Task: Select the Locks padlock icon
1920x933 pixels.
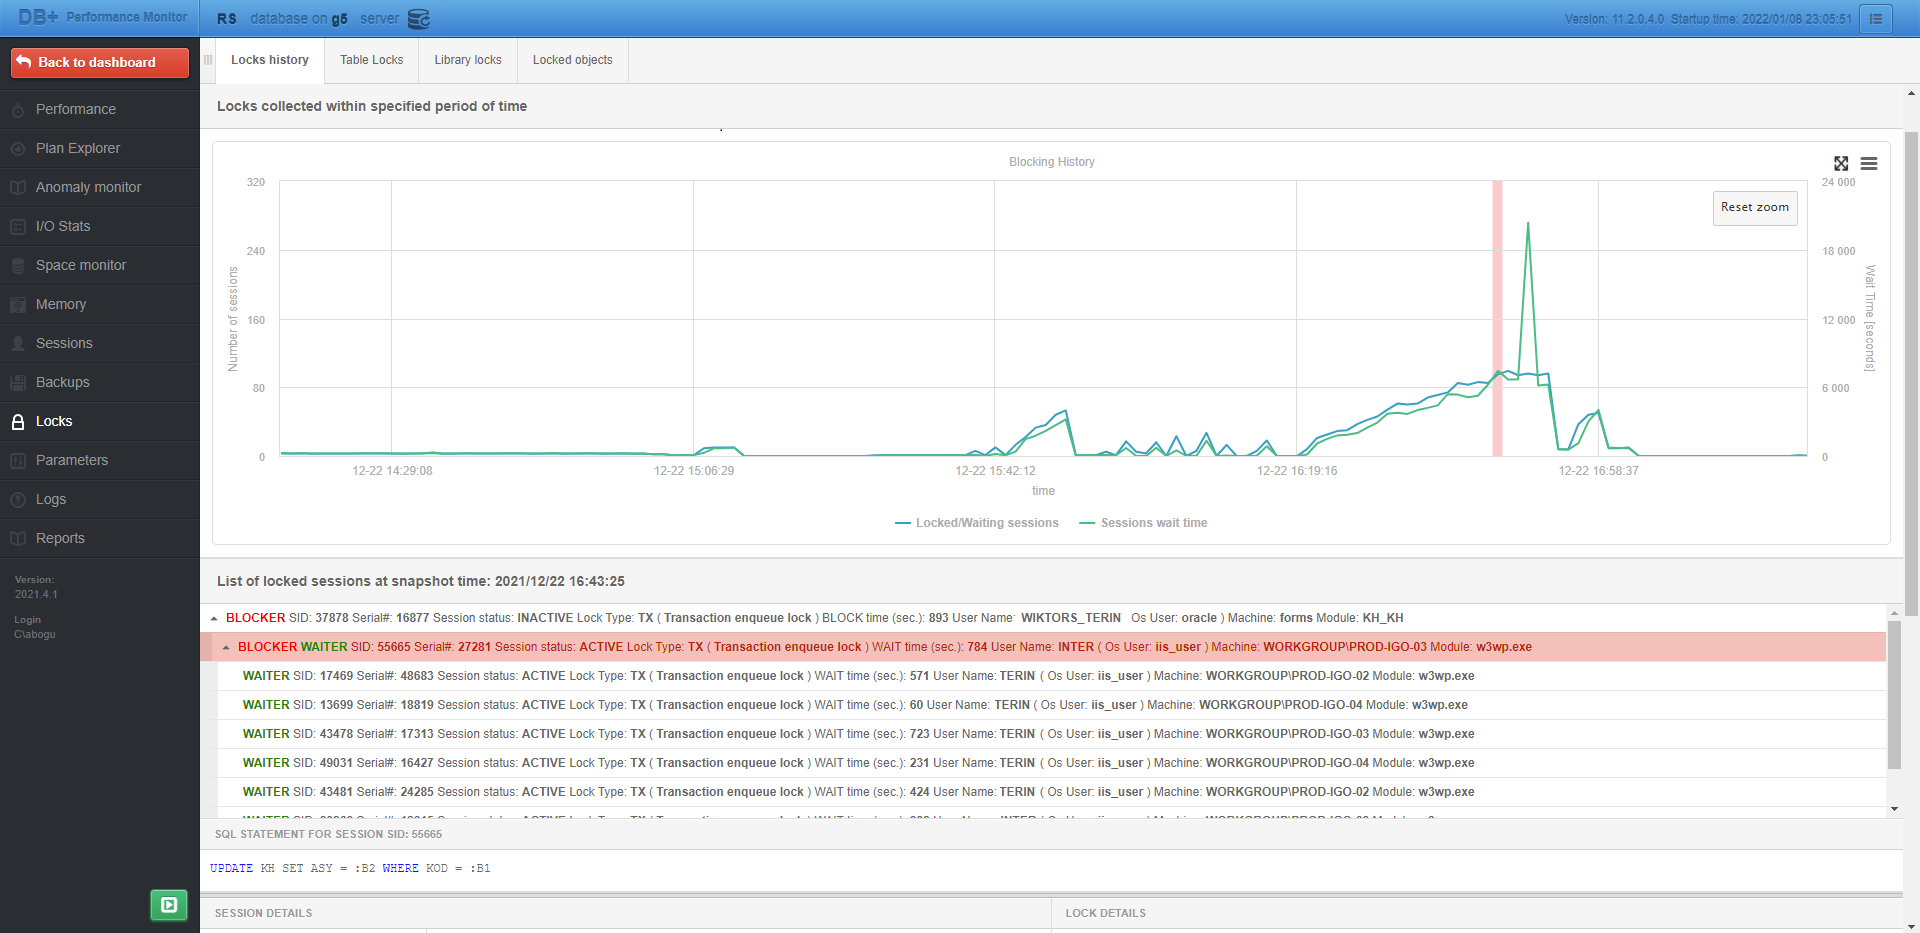Action: coord(16,421)
